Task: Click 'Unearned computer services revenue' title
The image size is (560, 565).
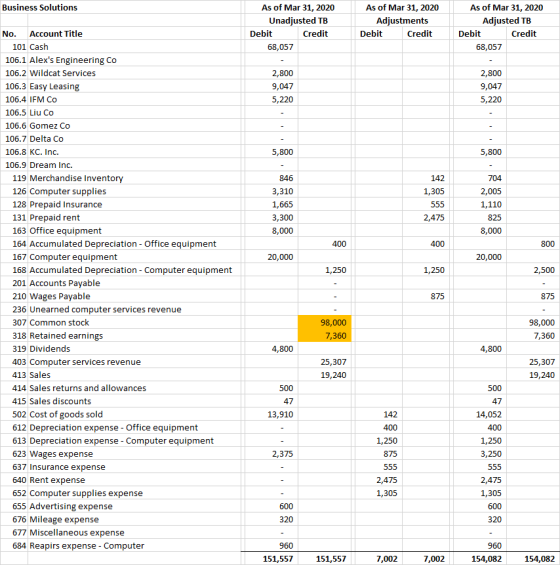Action: (105, 310)
